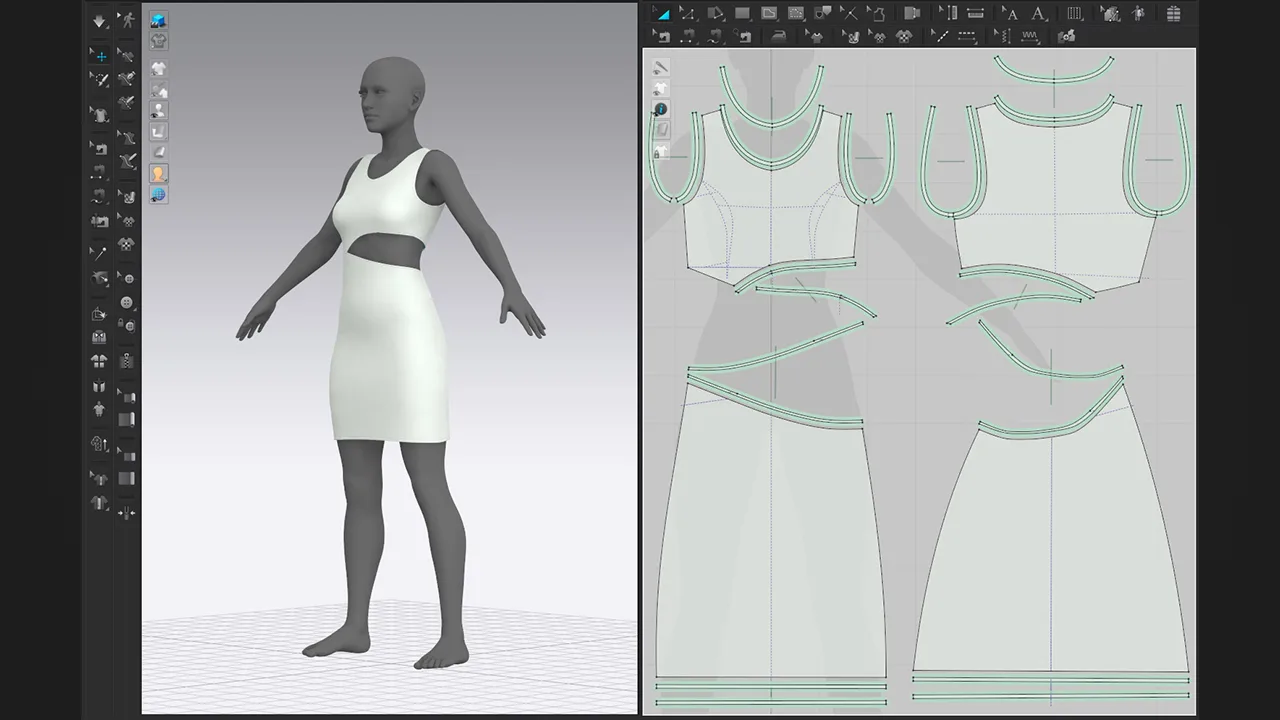This screenshot has height=720, width=1280.
Task: Click the walking avatar animation icon
Action: [128, 20]
